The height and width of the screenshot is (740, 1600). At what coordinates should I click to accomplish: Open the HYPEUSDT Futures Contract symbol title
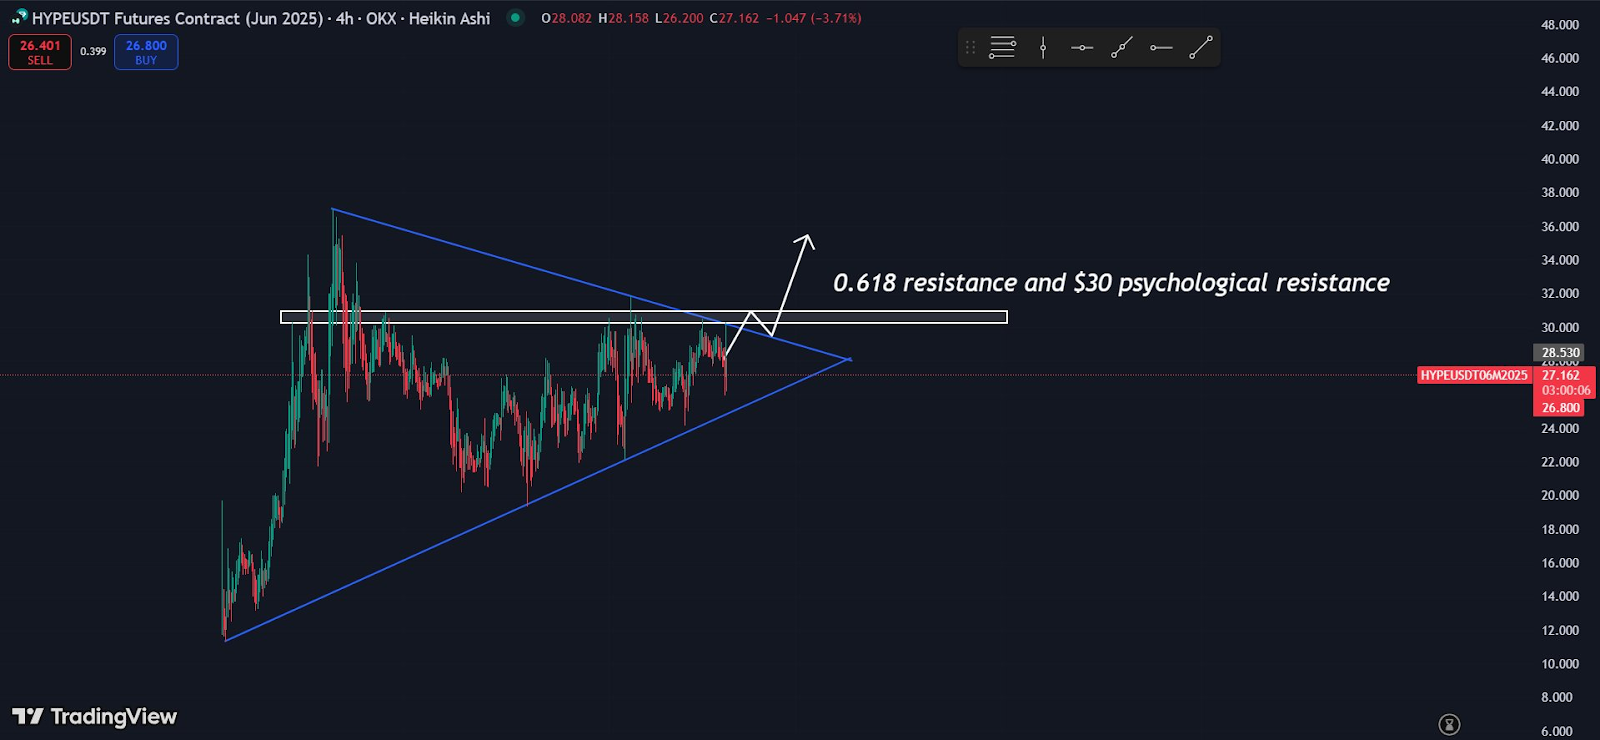click(x=261, y=18)
